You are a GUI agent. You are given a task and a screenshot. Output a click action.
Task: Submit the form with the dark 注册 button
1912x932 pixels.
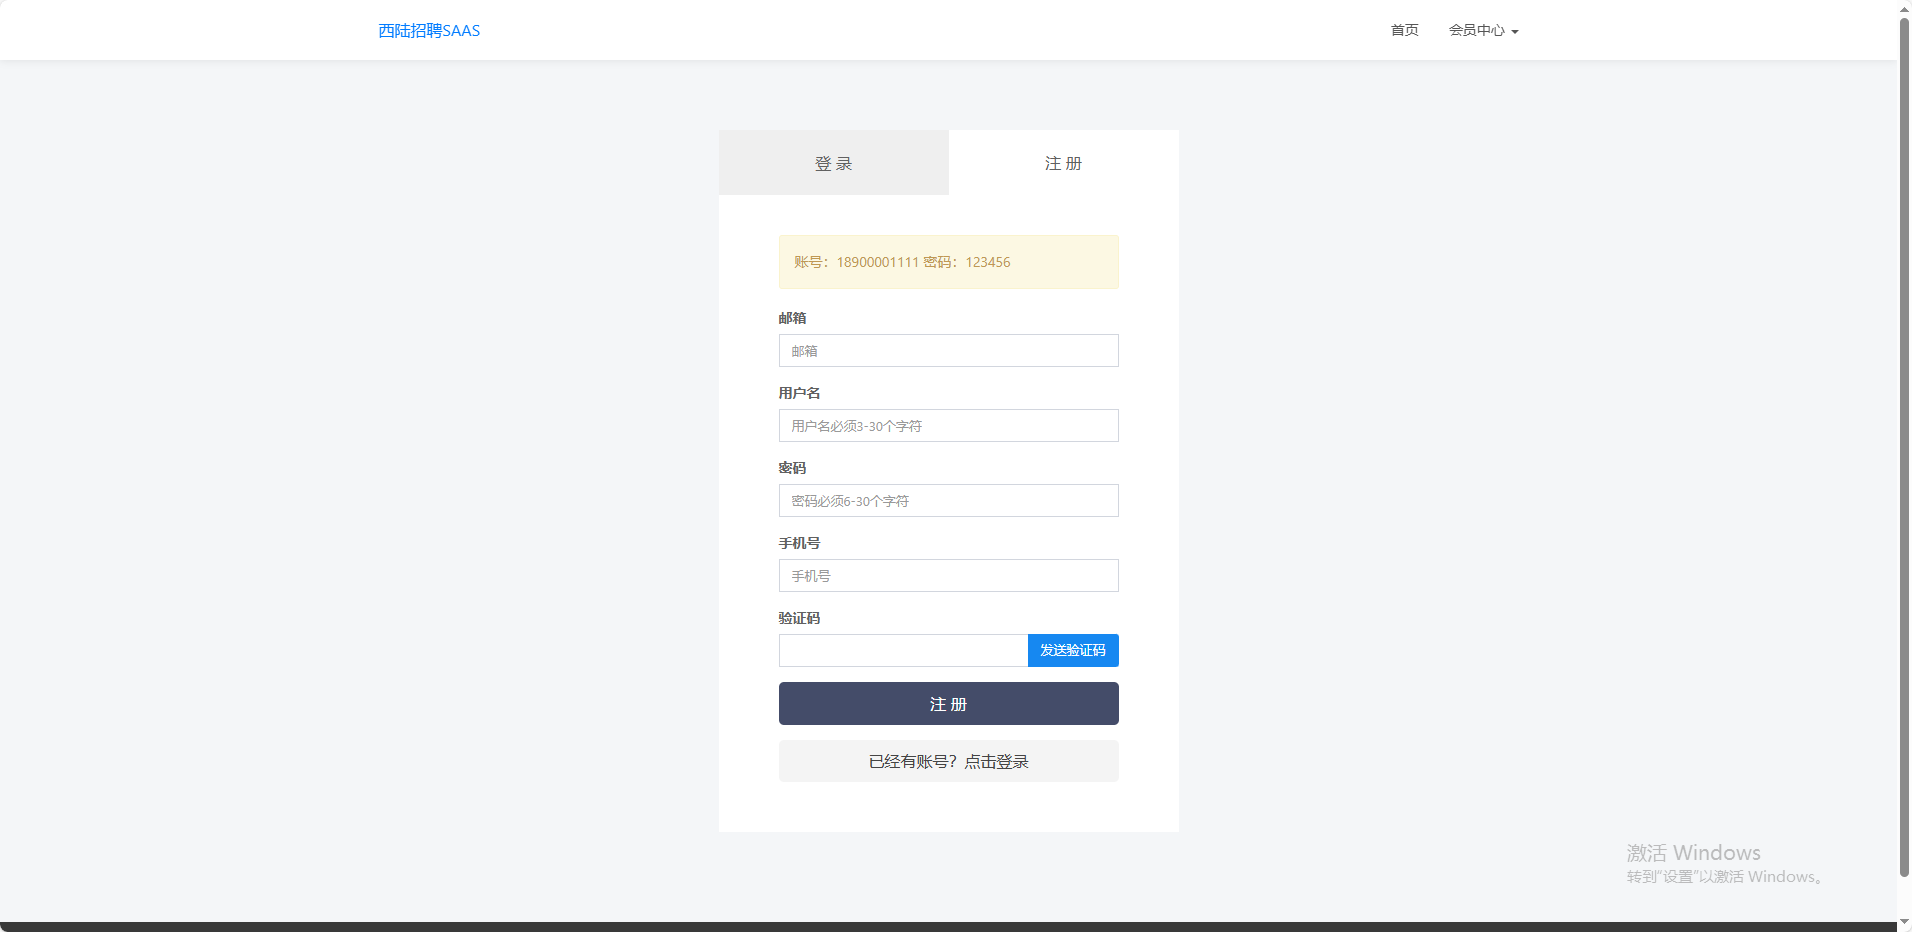point(948,704)
